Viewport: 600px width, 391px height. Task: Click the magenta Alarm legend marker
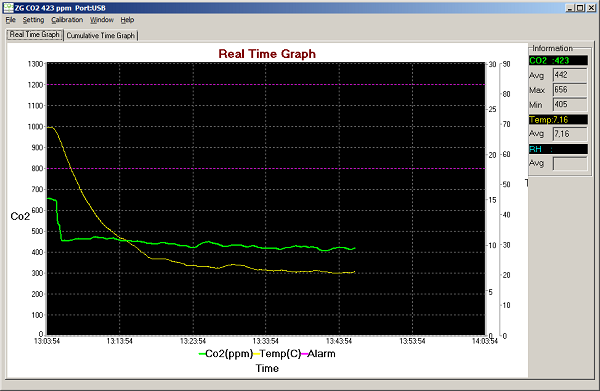point(304,354)
